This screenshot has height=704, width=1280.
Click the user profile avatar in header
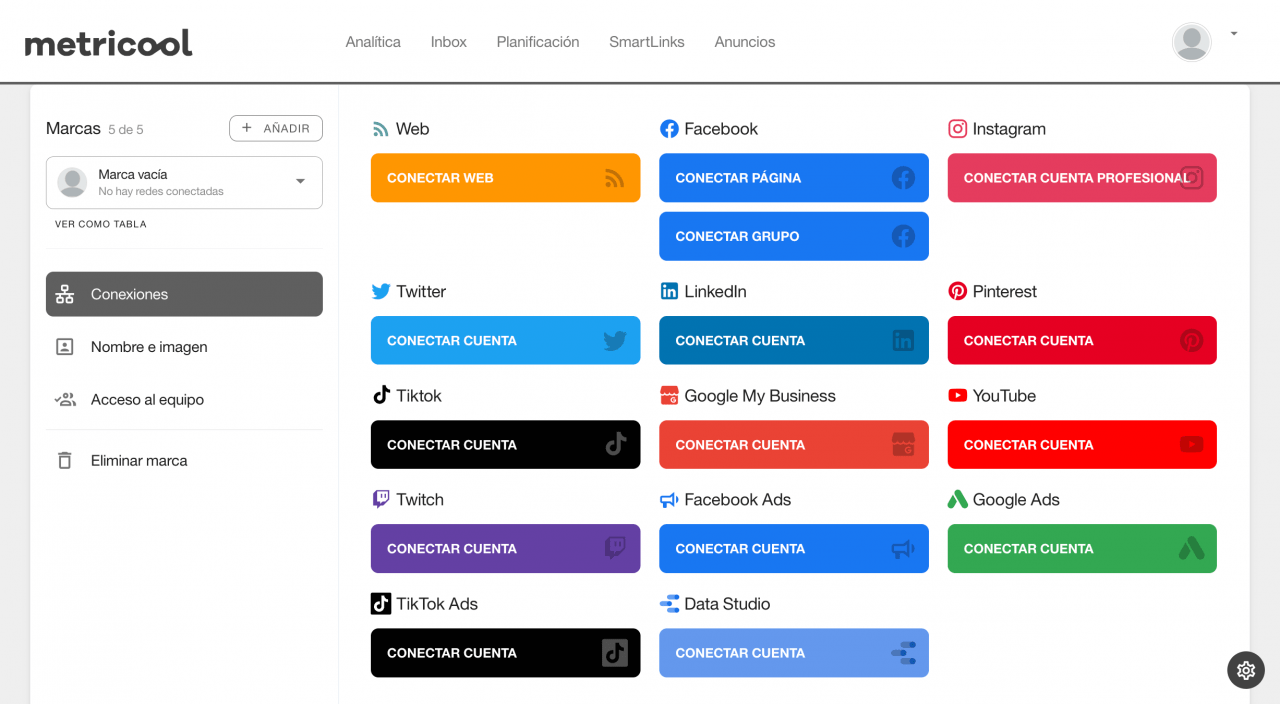[1191, 42]
